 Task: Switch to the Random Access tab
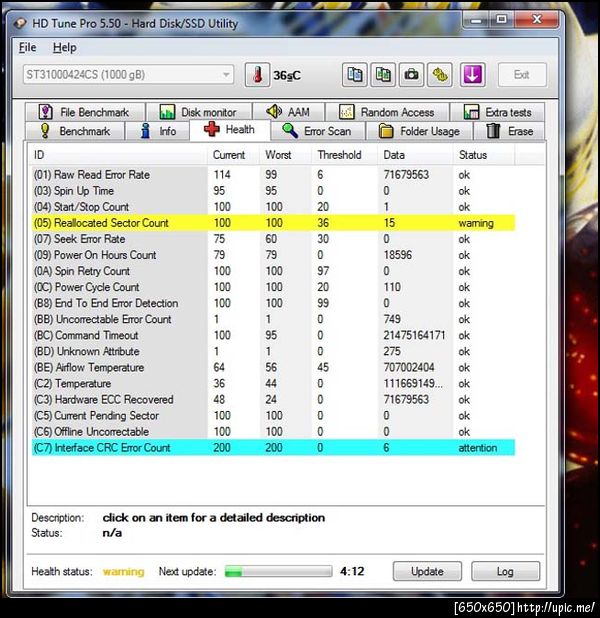point(387,112)
